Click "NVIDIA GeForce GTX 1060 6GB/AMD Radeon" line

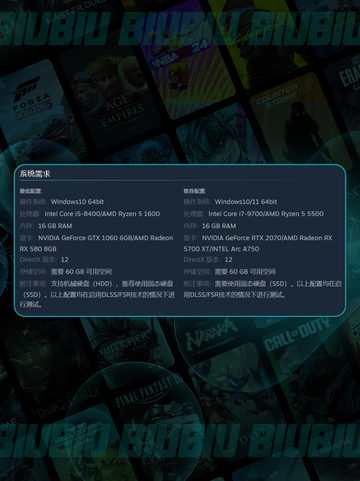tap(105, 238)
